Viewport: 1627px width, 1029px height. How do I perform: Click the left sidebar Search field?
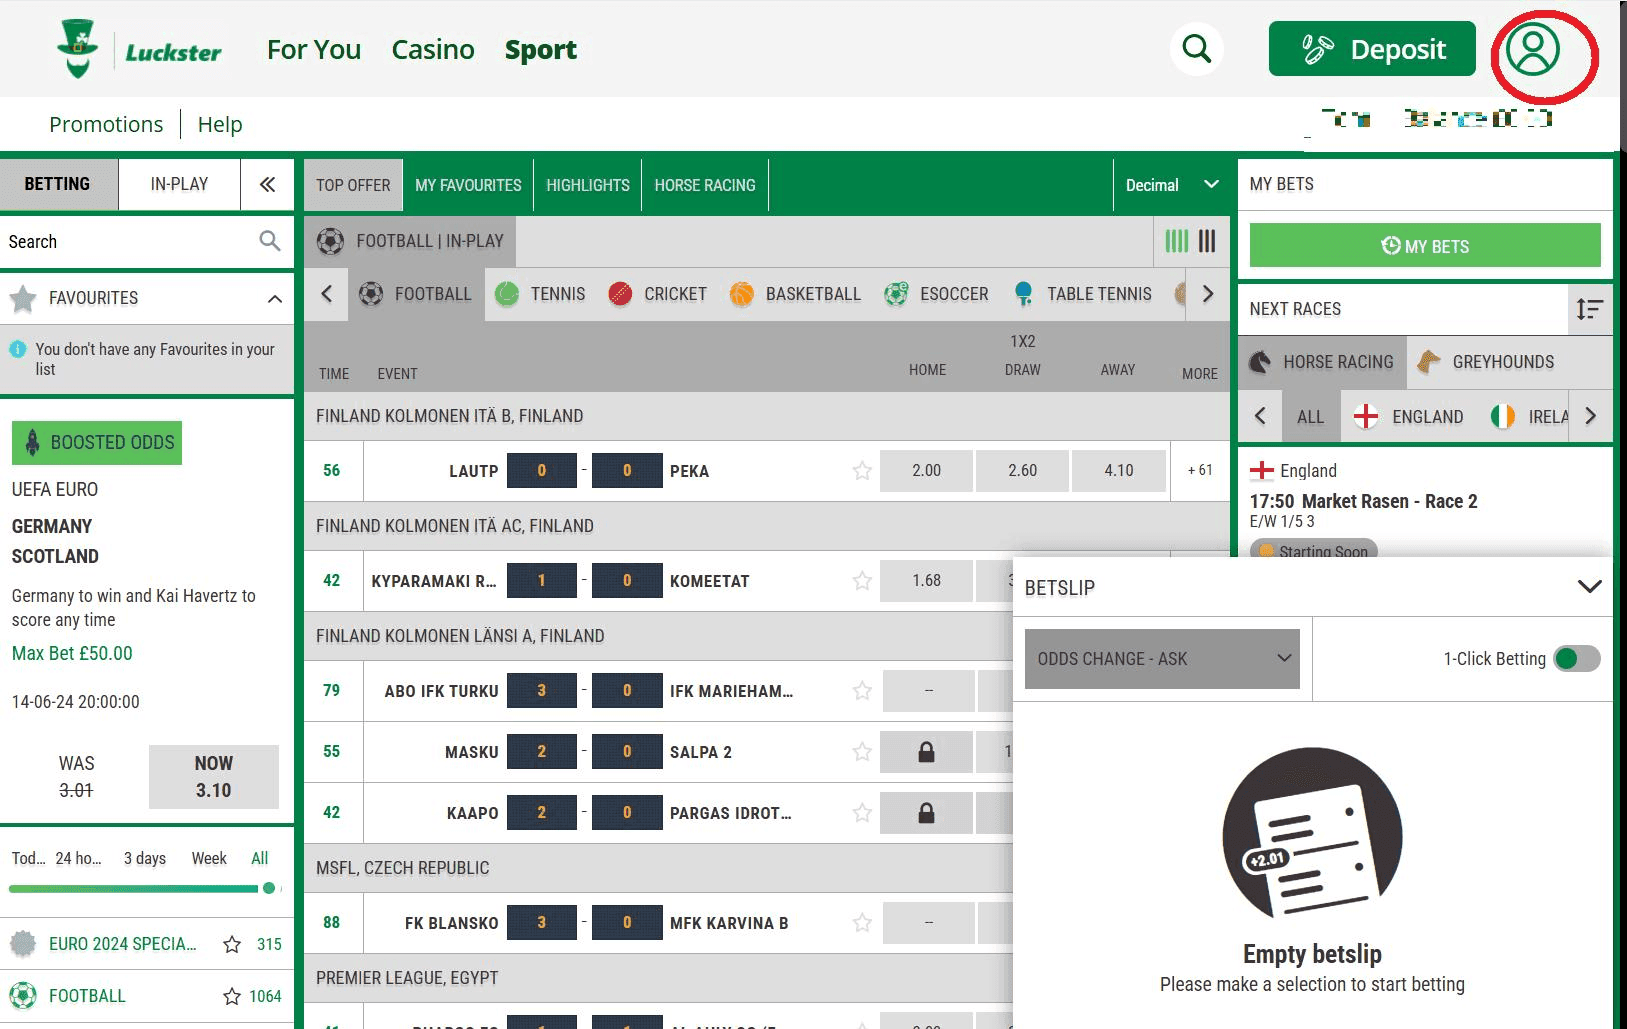(x=130, y=242)
